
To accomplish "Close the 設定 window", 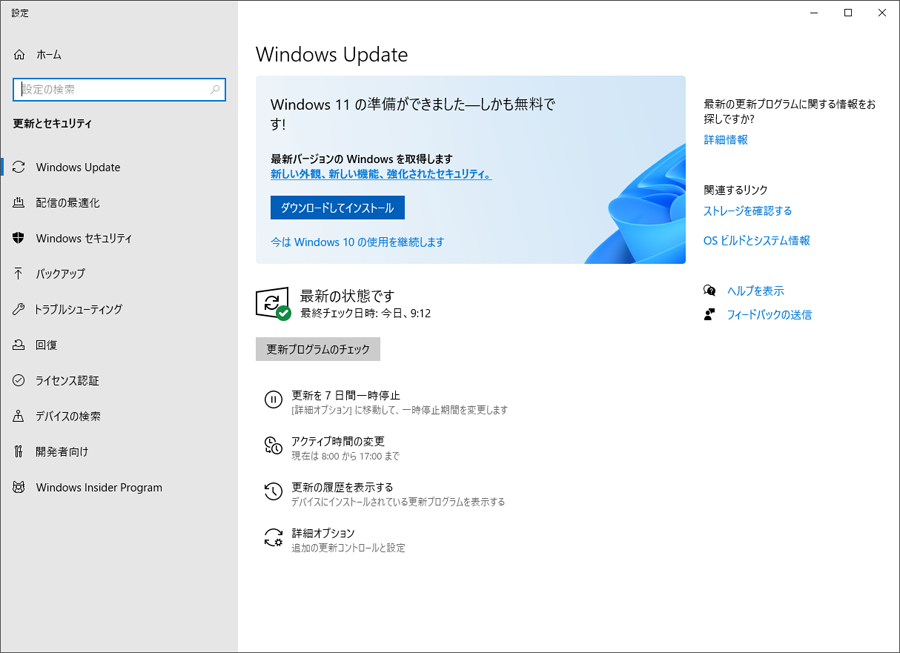I will click(x=882, y=13).
